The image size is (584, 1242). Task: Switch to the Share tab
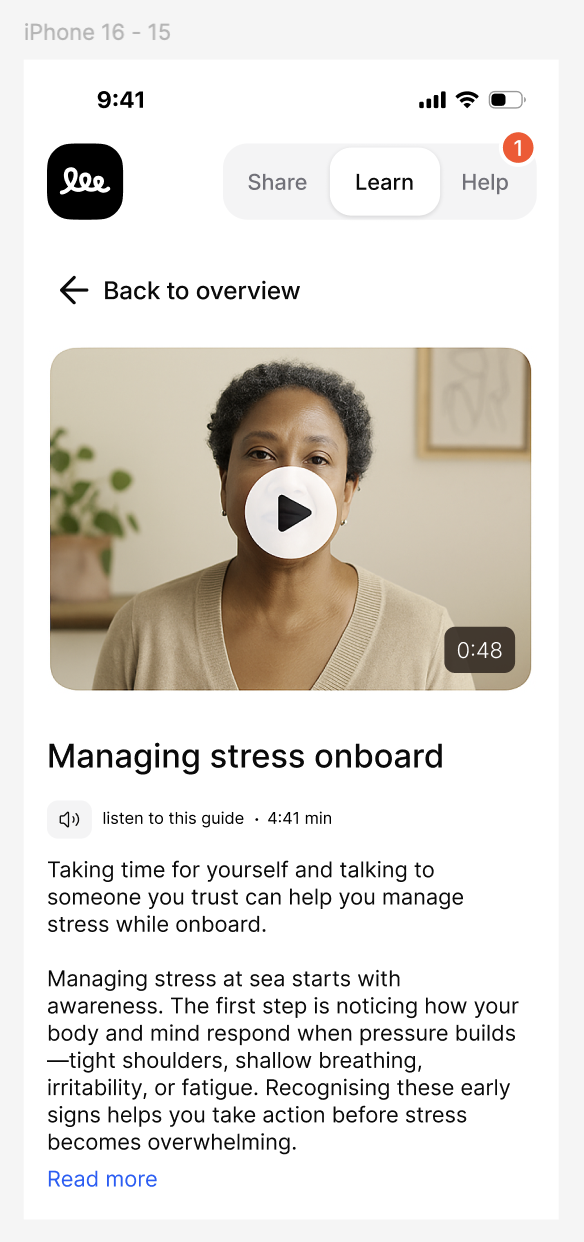coord(277,182)
